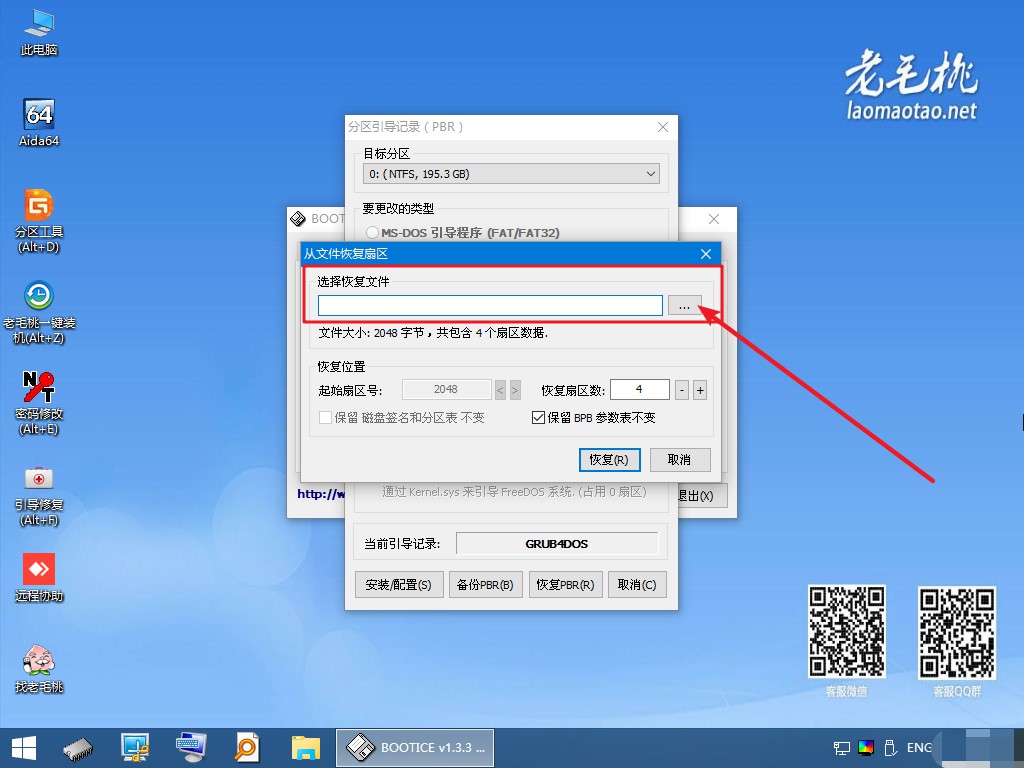Open 找老毛桃 desktop icon
The image size is (1024, 768).
[x=39, y=668]
